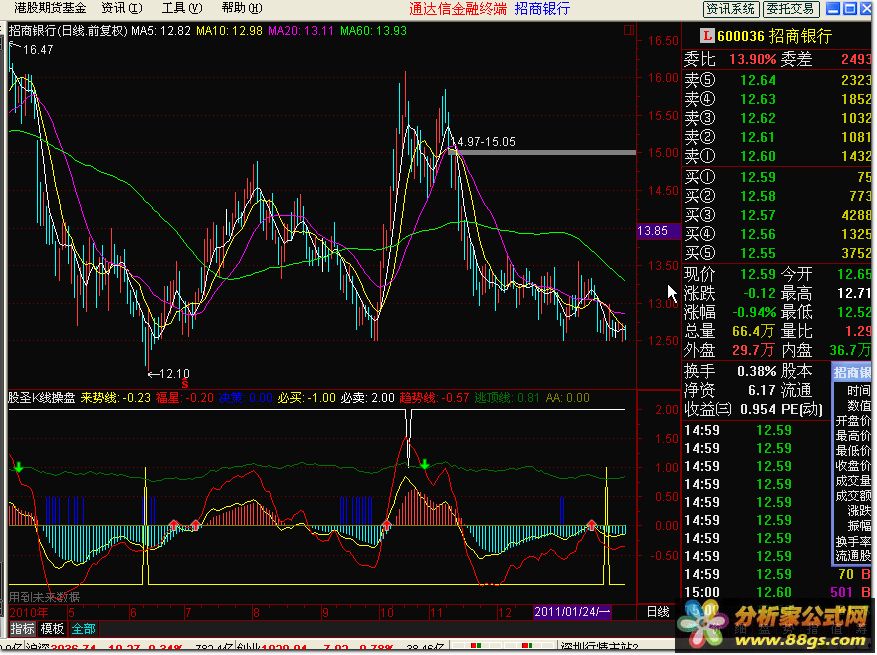Select 开盘价 in the info popup
The height and width of the screenshot is (655, 877).
coord(853,421)
